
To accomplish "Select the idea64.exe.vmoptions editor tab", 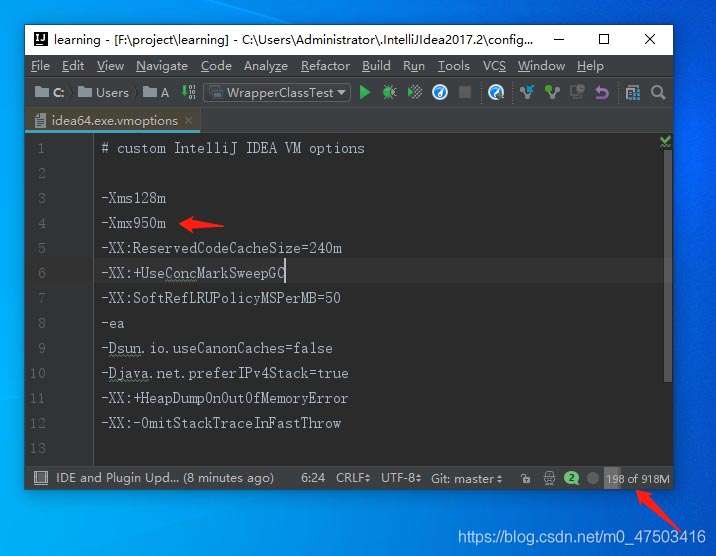I will (113, 121).
